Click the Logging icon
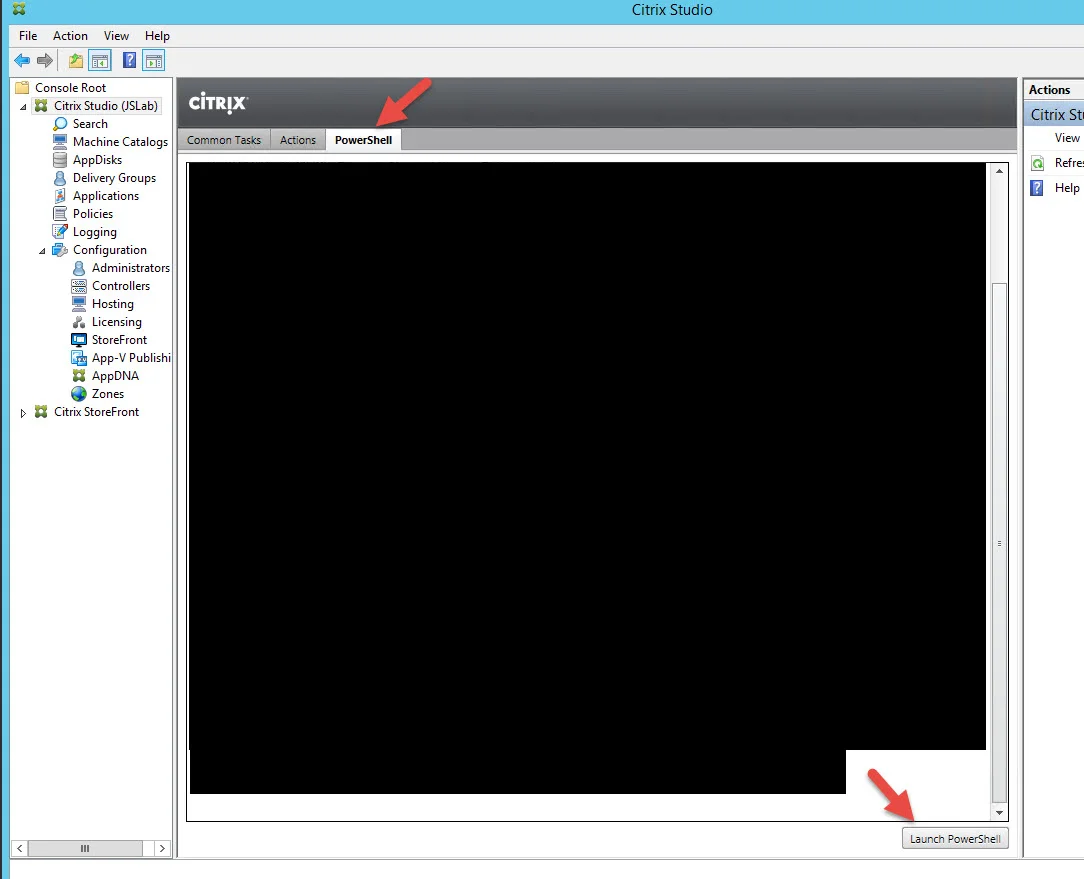The image size is (1084, 879). pos(60,232)
